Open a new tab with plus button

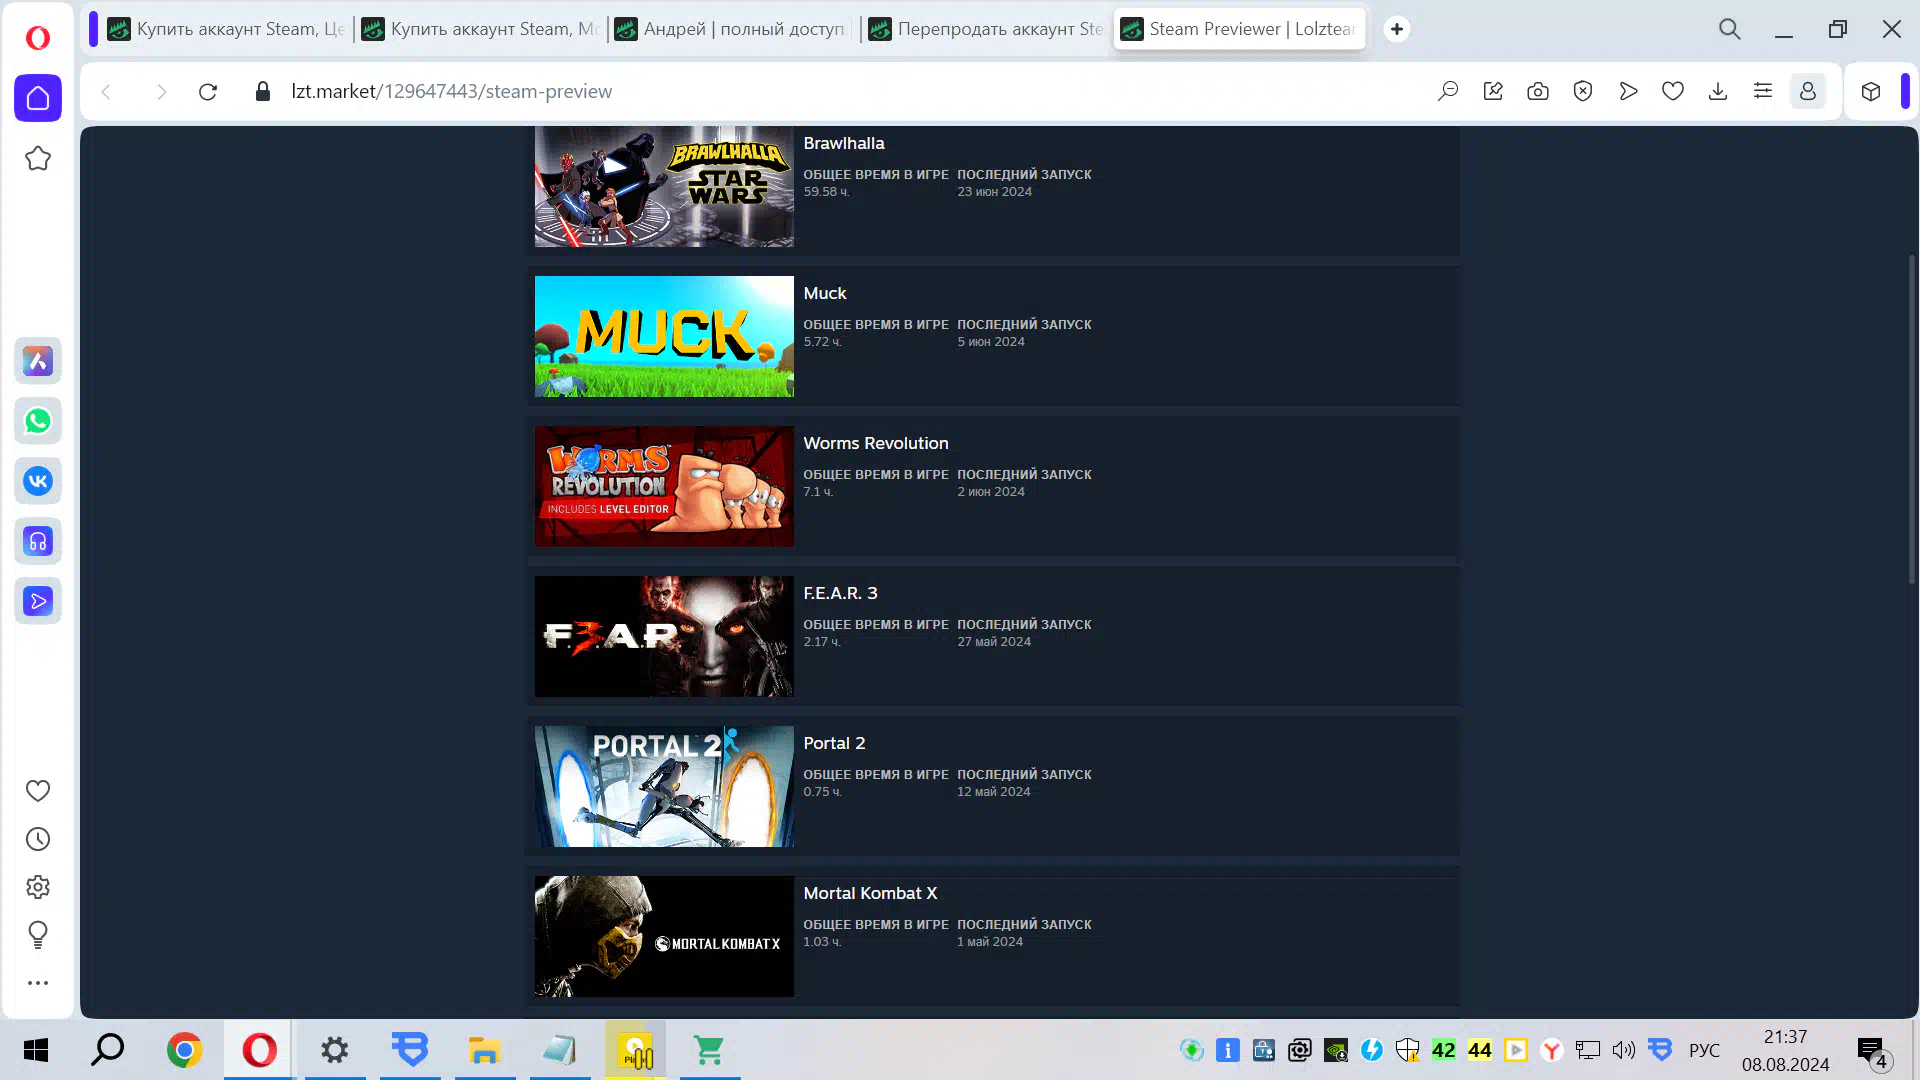click(1397, 29)
